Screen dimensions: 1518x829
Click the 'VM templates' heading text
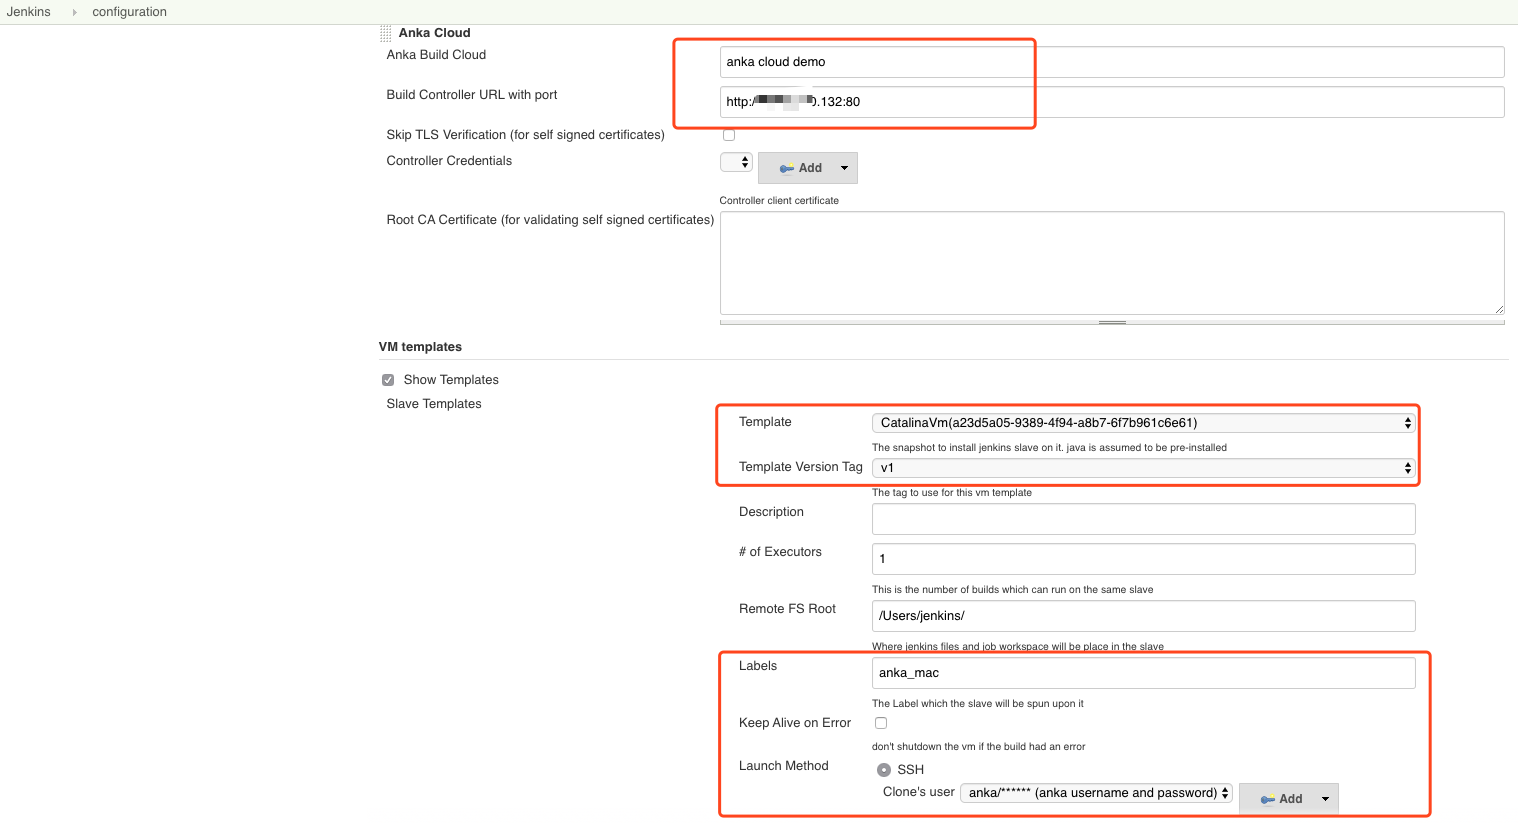coord(420,347)
